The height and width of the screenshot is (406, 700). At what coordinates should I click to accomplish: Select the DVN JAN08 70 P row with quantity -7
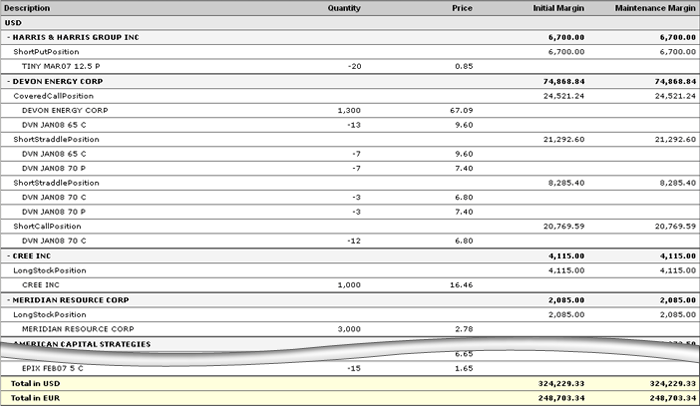pyautogui.click(x=350, y=168)
